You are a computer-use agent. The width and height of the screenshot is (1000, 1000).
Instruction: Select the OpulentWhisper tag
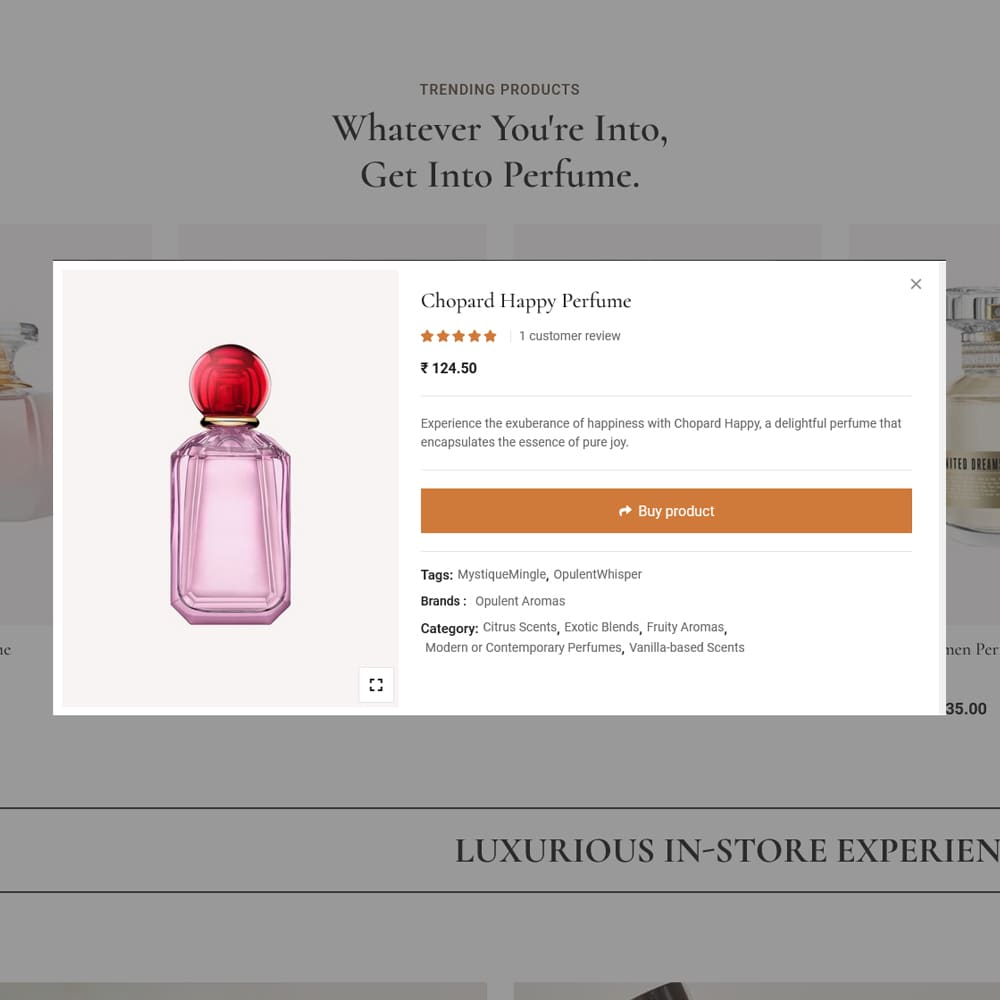[598, 575]
